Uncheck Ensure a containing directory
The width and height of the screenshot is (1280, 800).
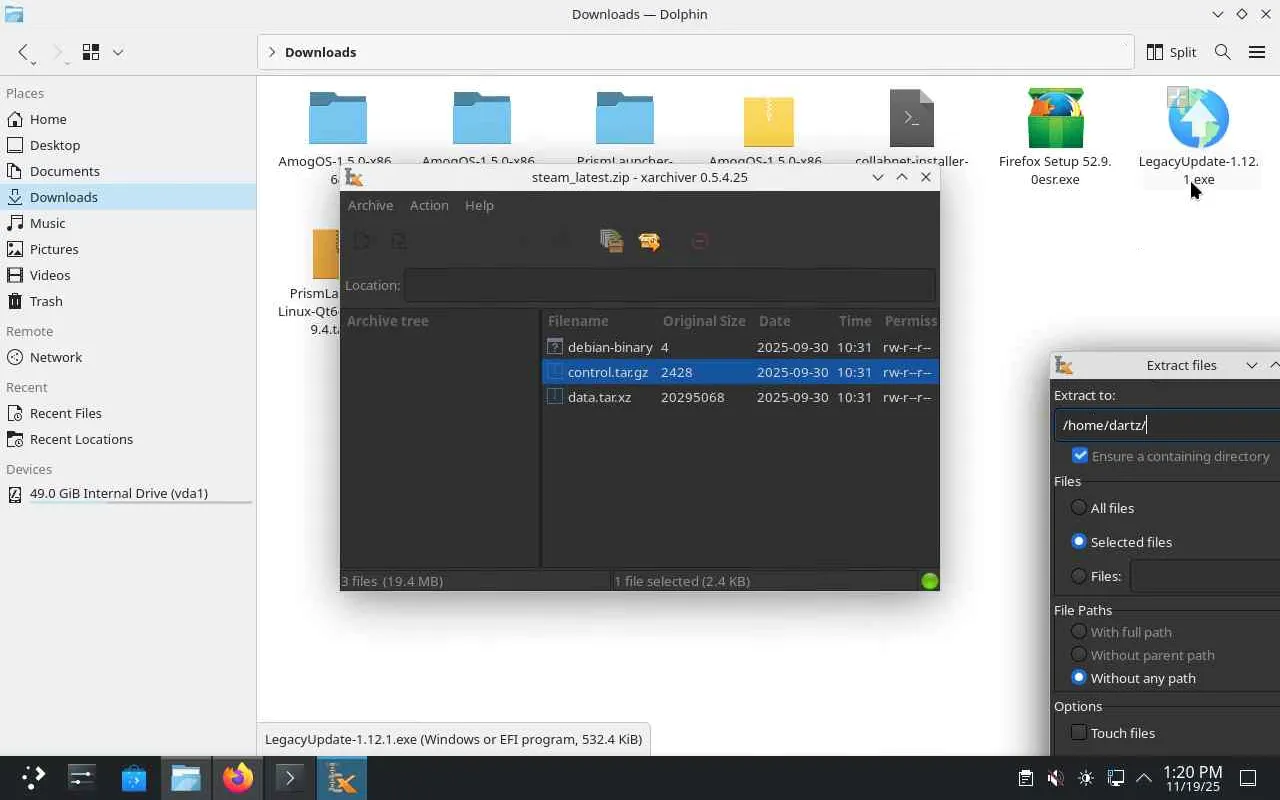click(1080, 456)
